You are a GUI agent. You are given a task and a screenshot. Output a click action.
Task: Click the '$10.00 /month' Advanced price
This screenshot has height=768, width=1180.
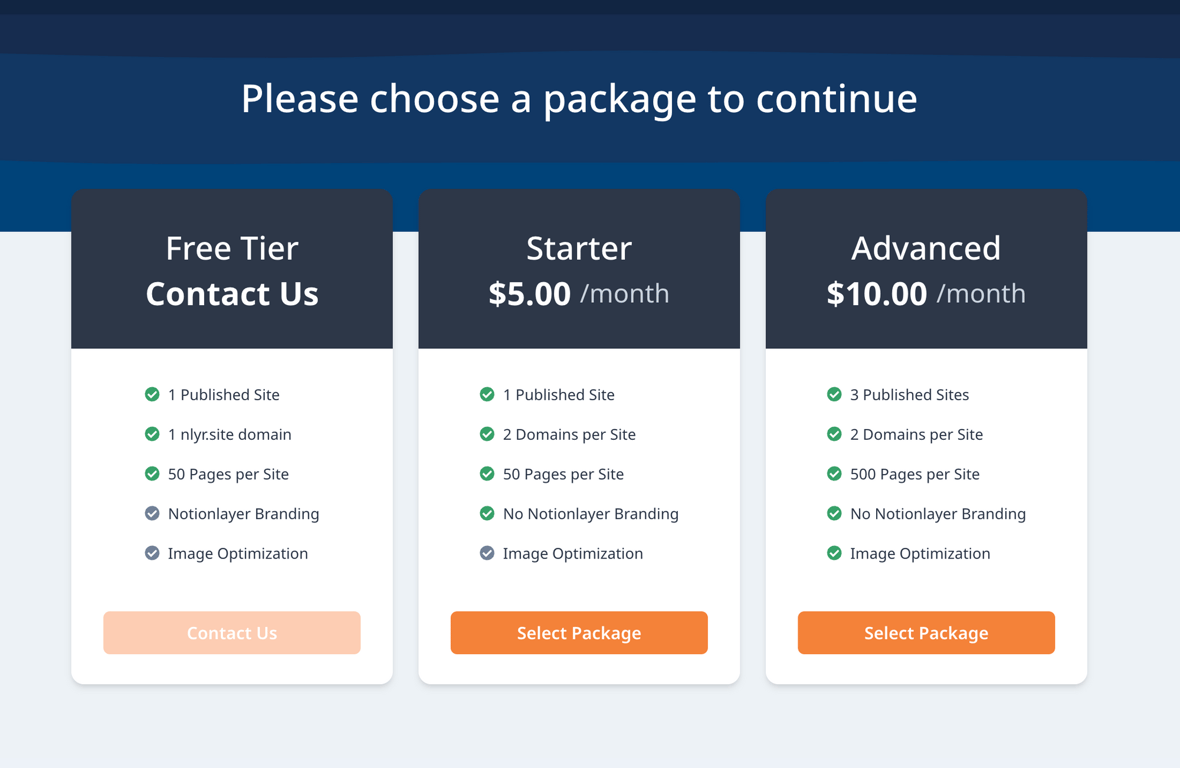[x=926, y=294]
